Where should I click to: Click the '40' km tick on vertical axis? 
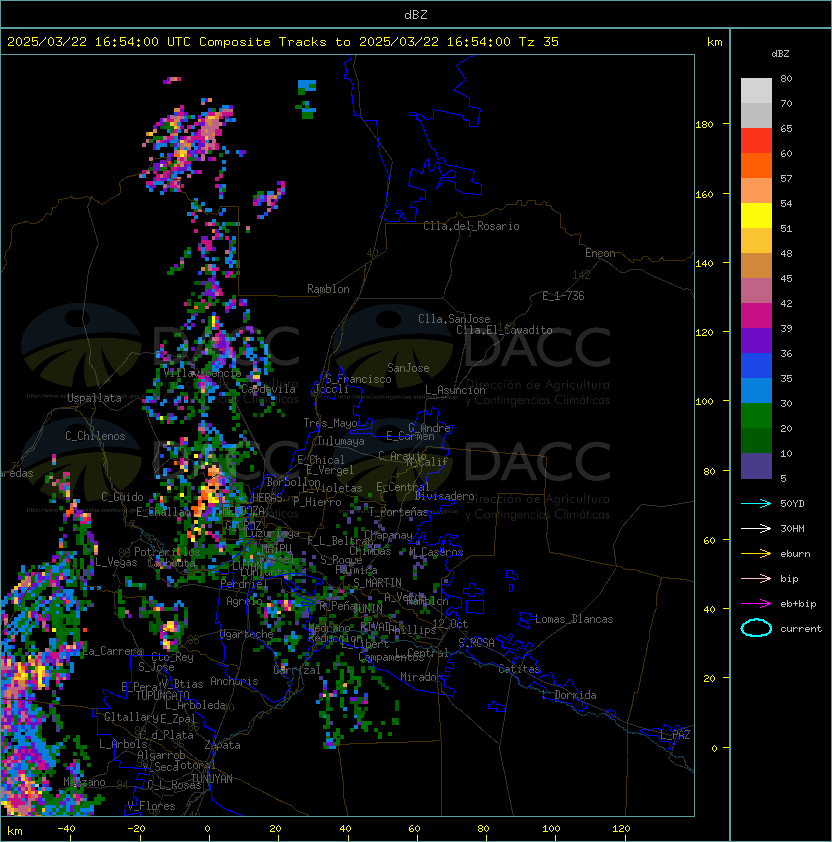tap(709, 609)
